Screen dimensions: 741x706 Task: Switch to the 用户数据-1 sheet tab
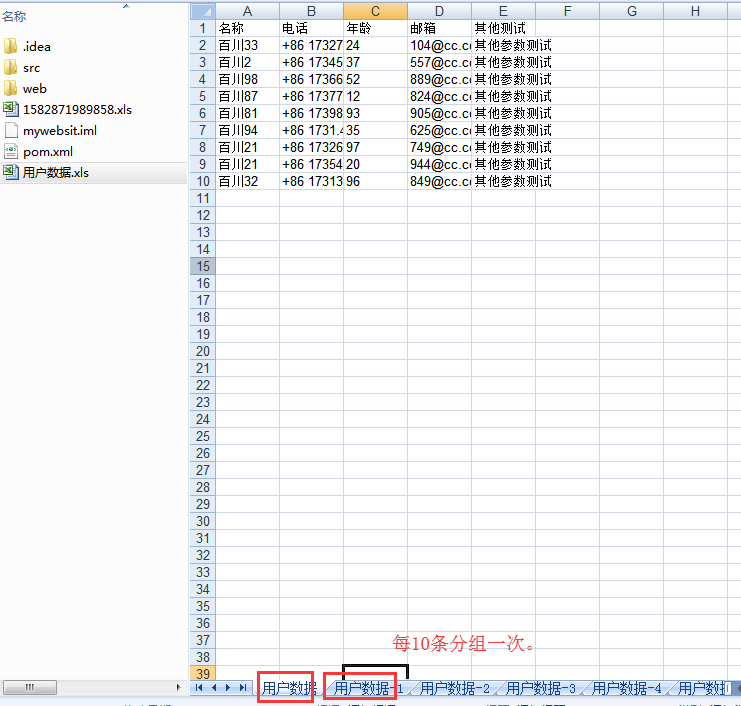[367, 688]
